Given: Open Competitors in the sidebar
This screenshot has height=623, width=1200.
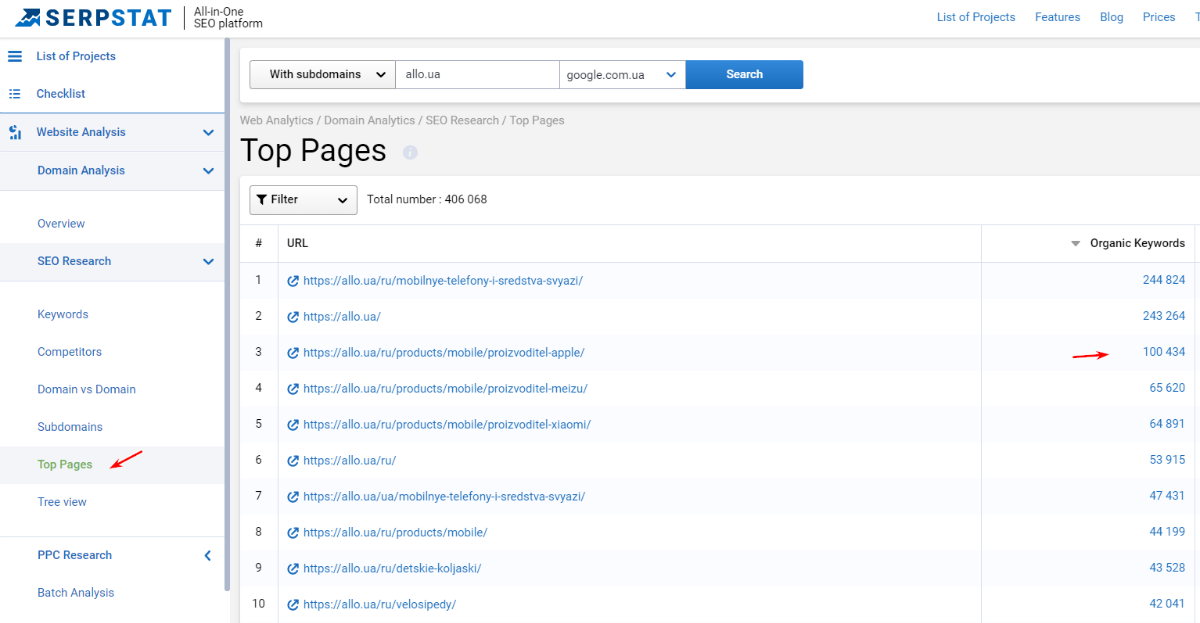Looking at the screenshot, I should point(69,352).
